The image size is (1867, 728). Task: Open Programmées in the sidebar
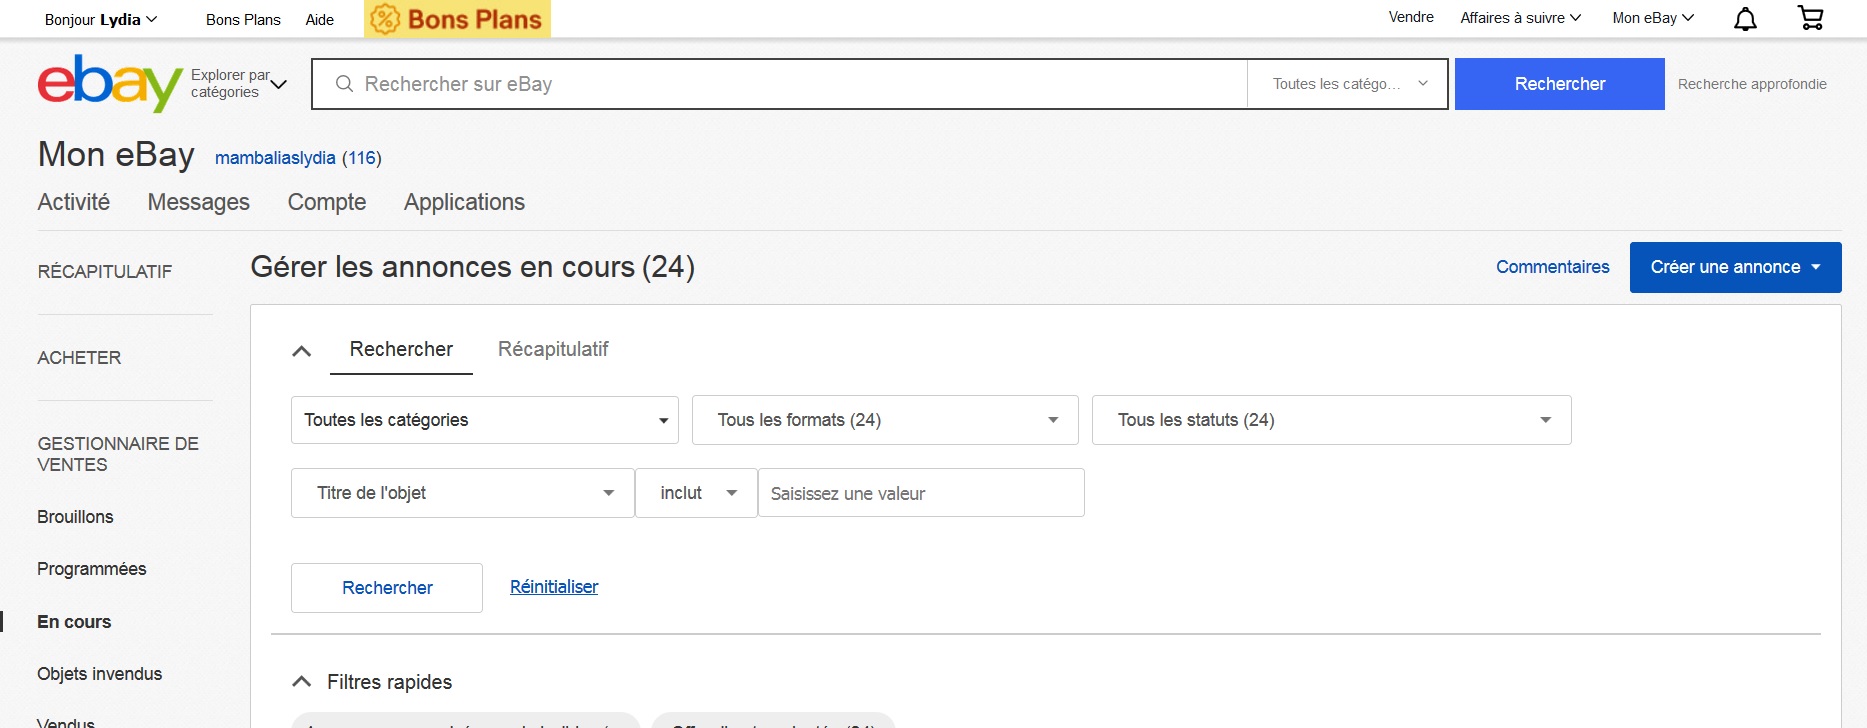click(92, 569)
